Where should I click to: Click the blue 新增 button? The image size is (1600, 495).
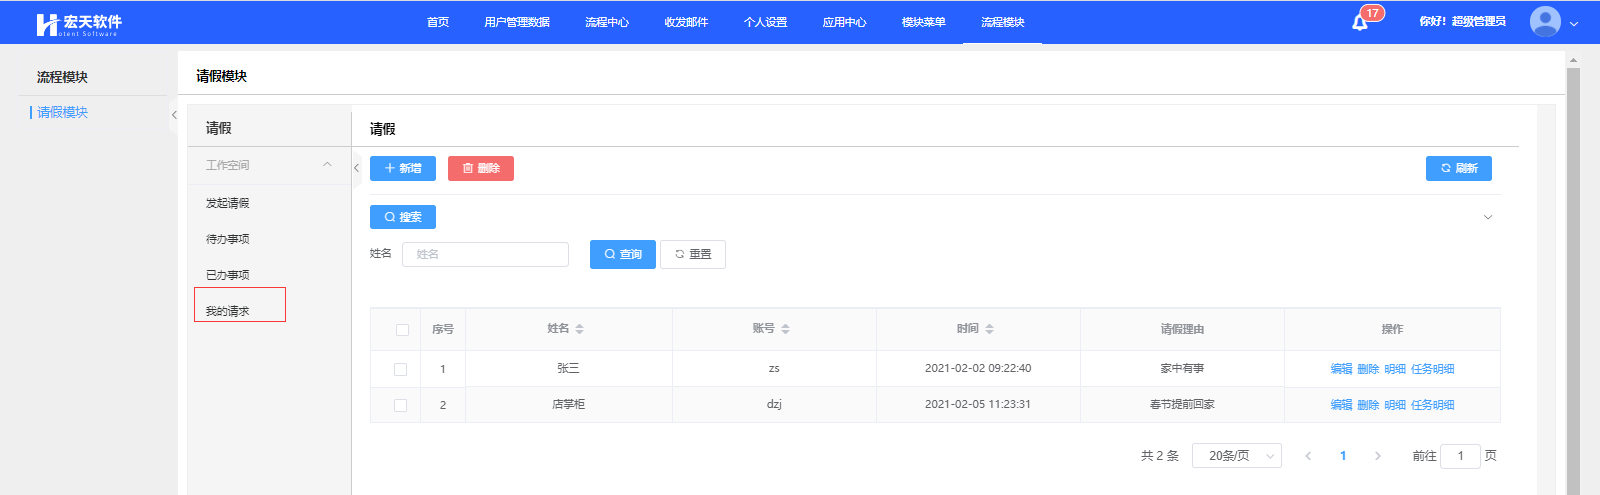403,168
